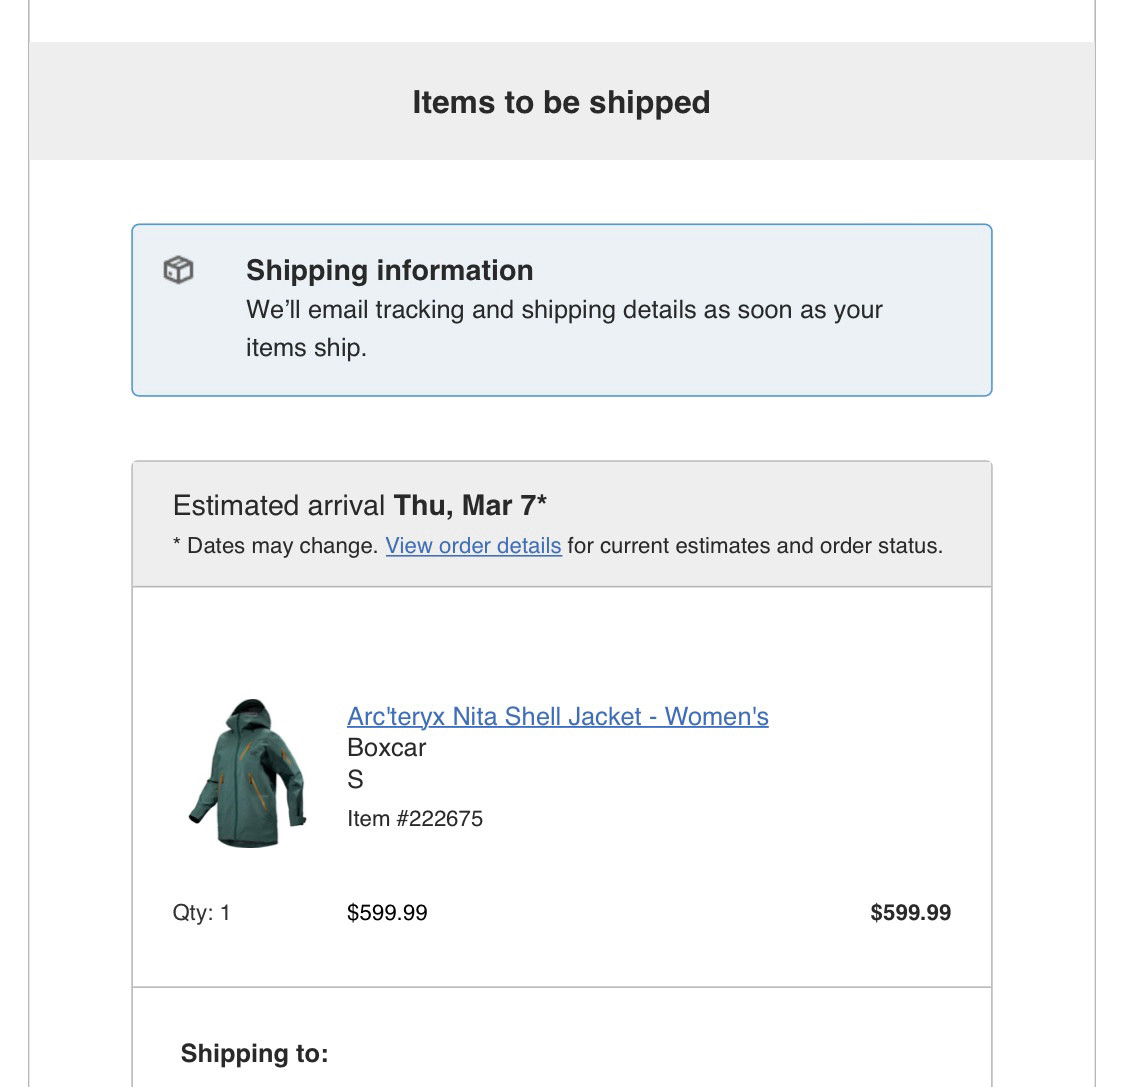Click the "Items to be shipped" heading
This screenshot has width=1124, height=1087.
(x=561, y=102)
